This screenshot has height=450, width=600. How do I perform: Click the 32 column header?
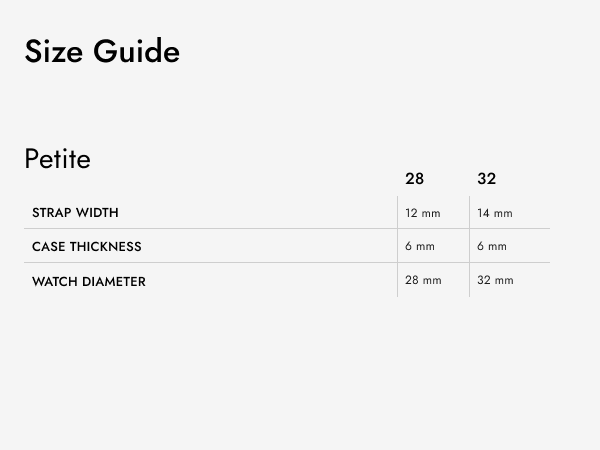tap(486, 179)
